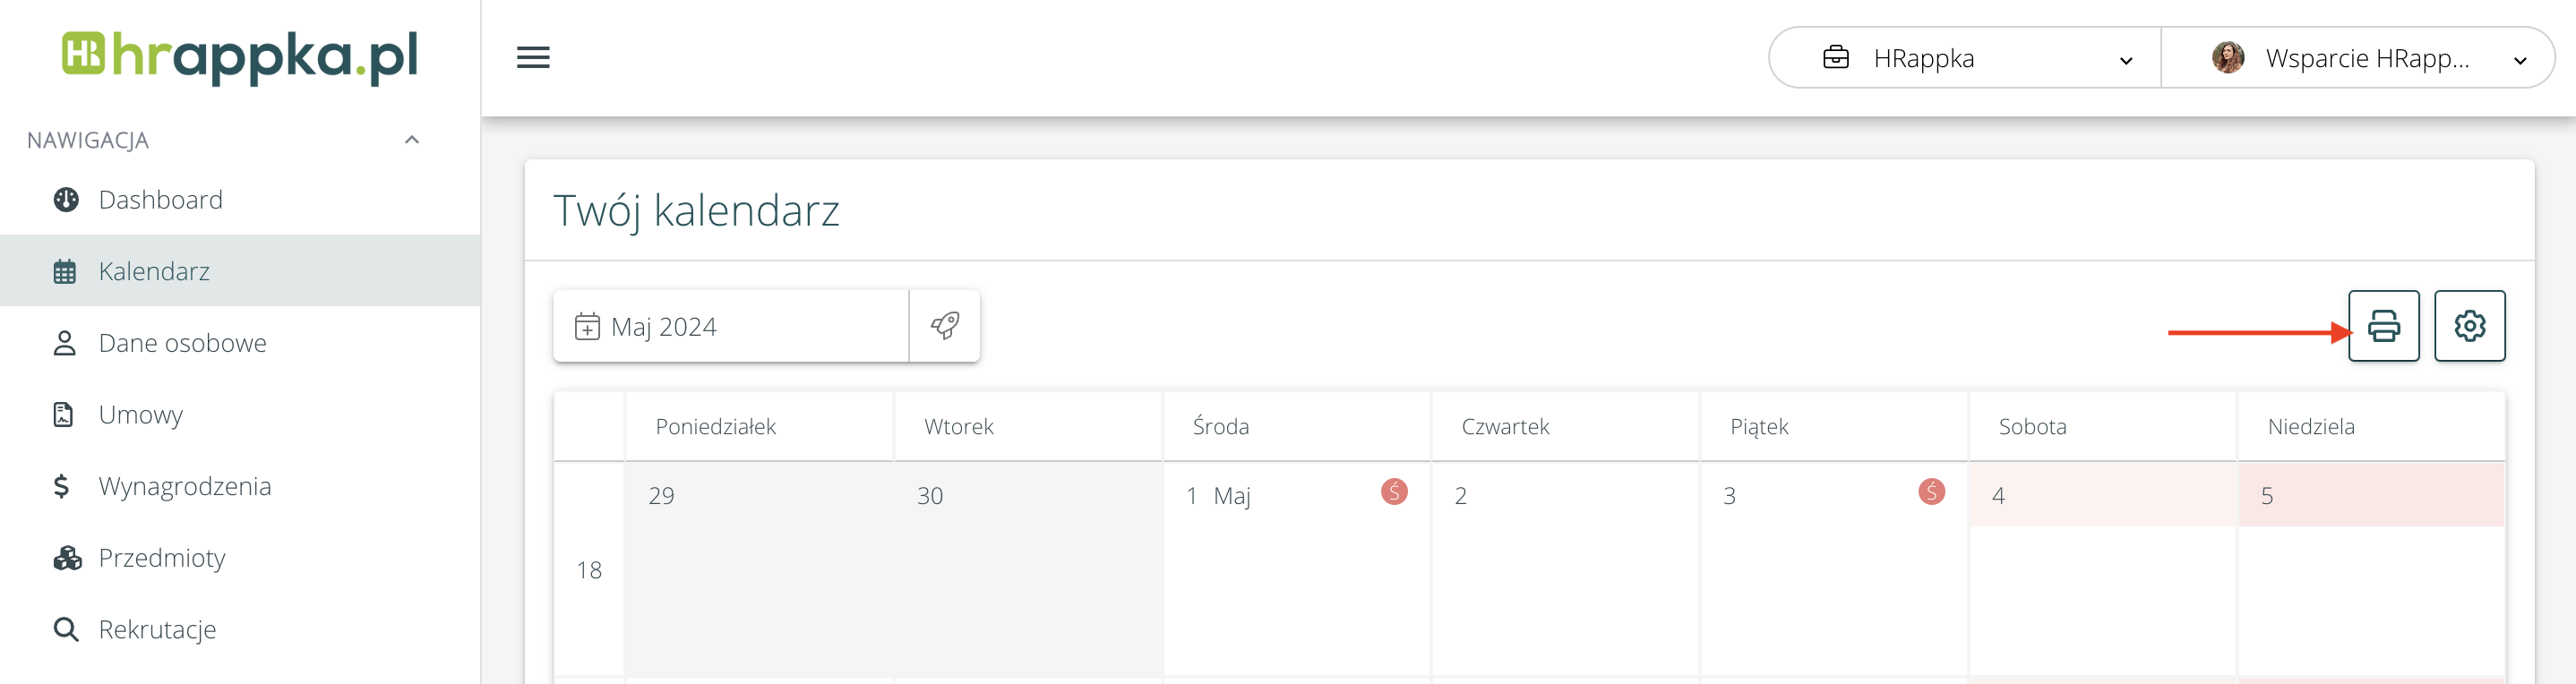Image resolution: width=2576 pixels, height=684 pixels.
Task: Go to Rekrutacje in the sidebar
Action: click(157, 630)
